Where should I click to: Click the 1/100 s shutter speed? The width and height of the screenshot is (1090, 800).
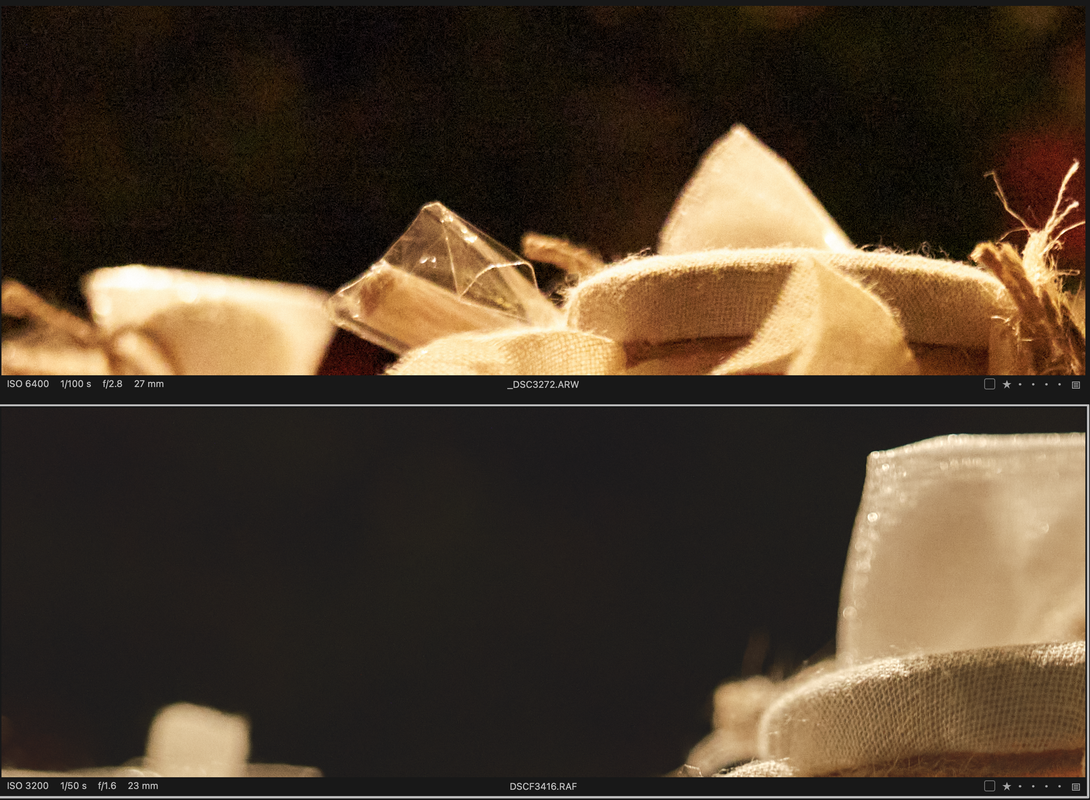[76, 384]
